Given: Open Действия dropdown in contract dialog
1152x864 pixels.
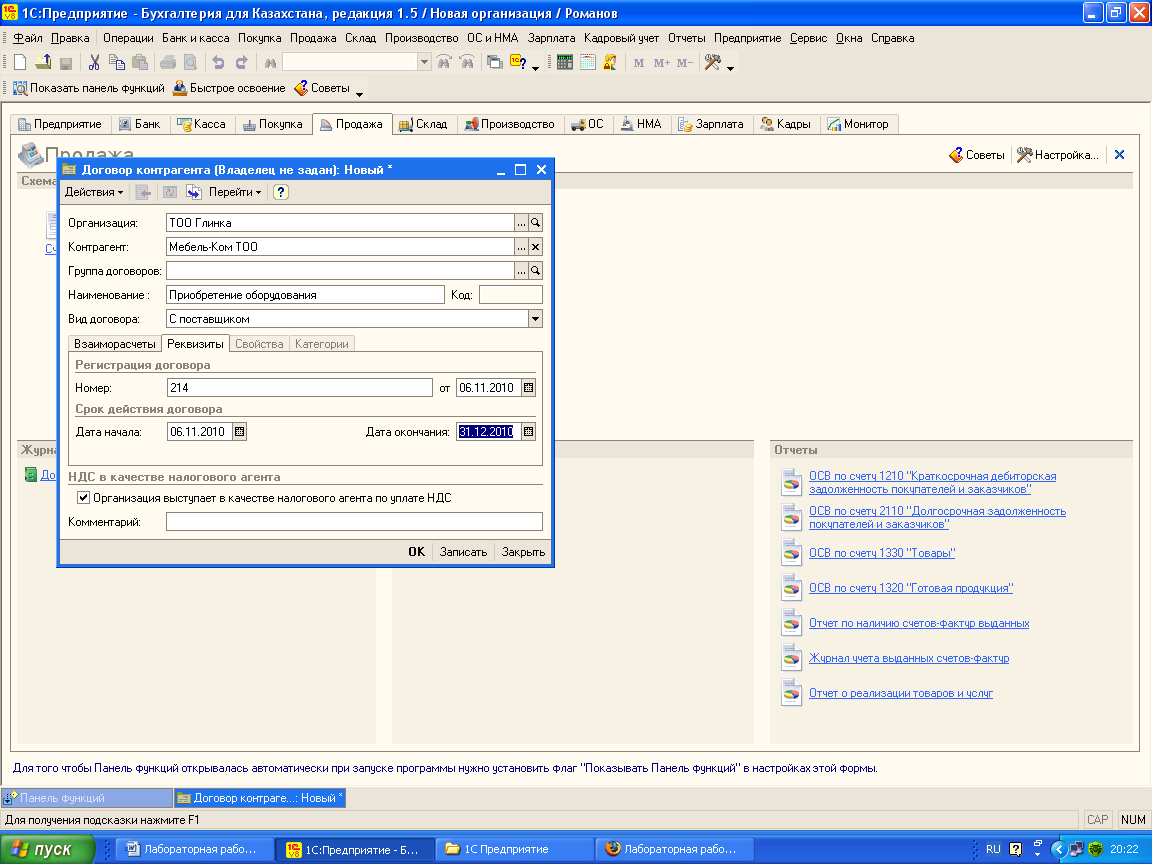Looking at the screenshot, I should tap(93, 192).
